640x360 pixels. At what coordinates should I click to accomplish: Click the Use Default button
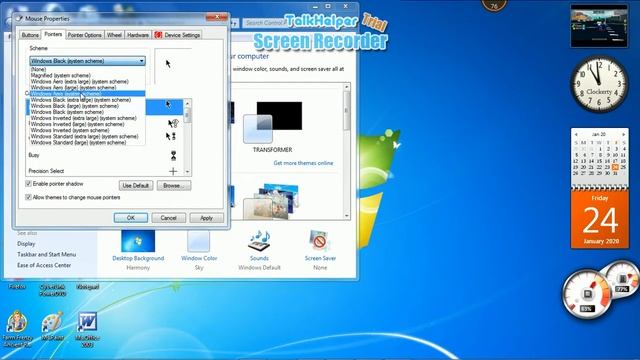136,185
